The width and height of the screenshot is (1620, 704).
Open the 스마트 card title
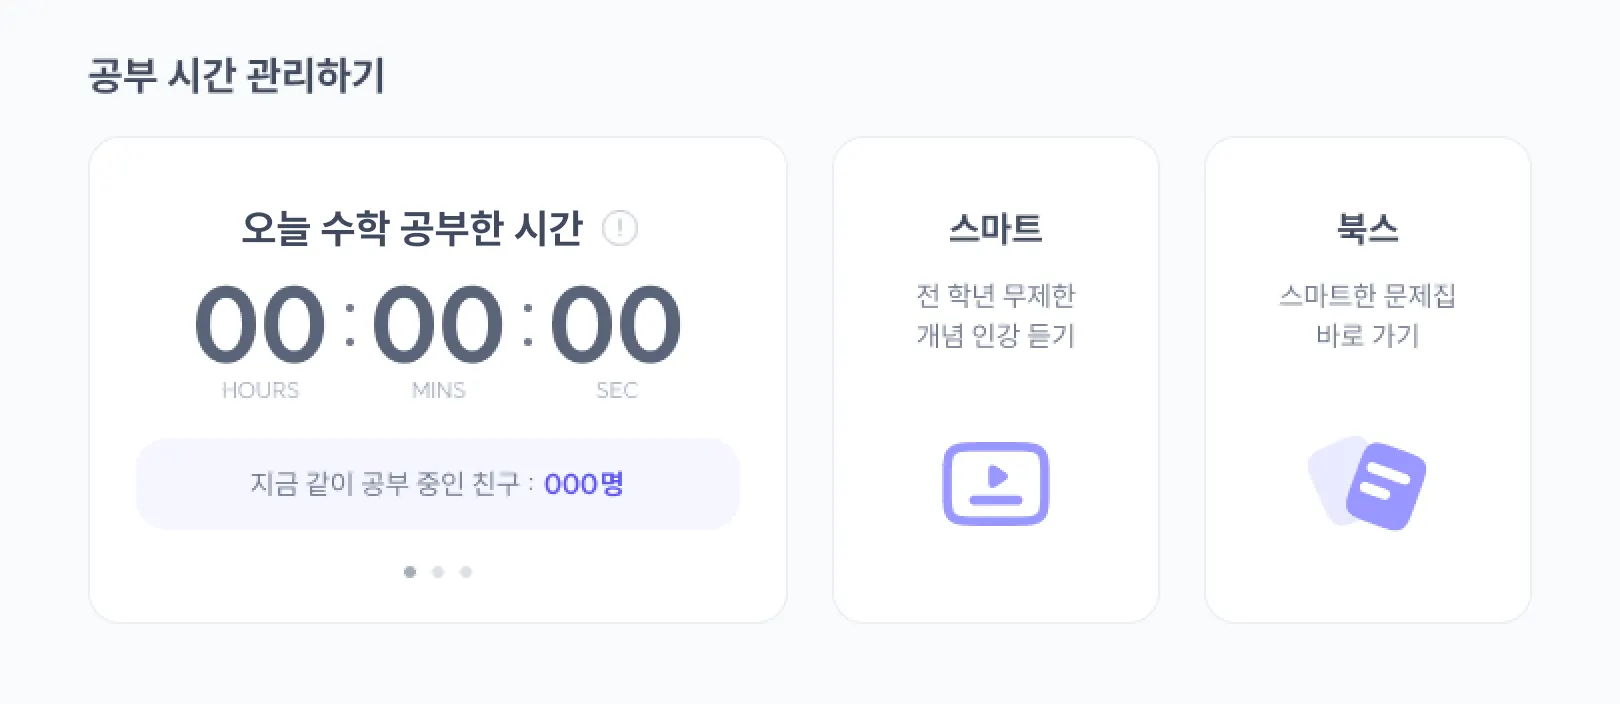point(995,229)
